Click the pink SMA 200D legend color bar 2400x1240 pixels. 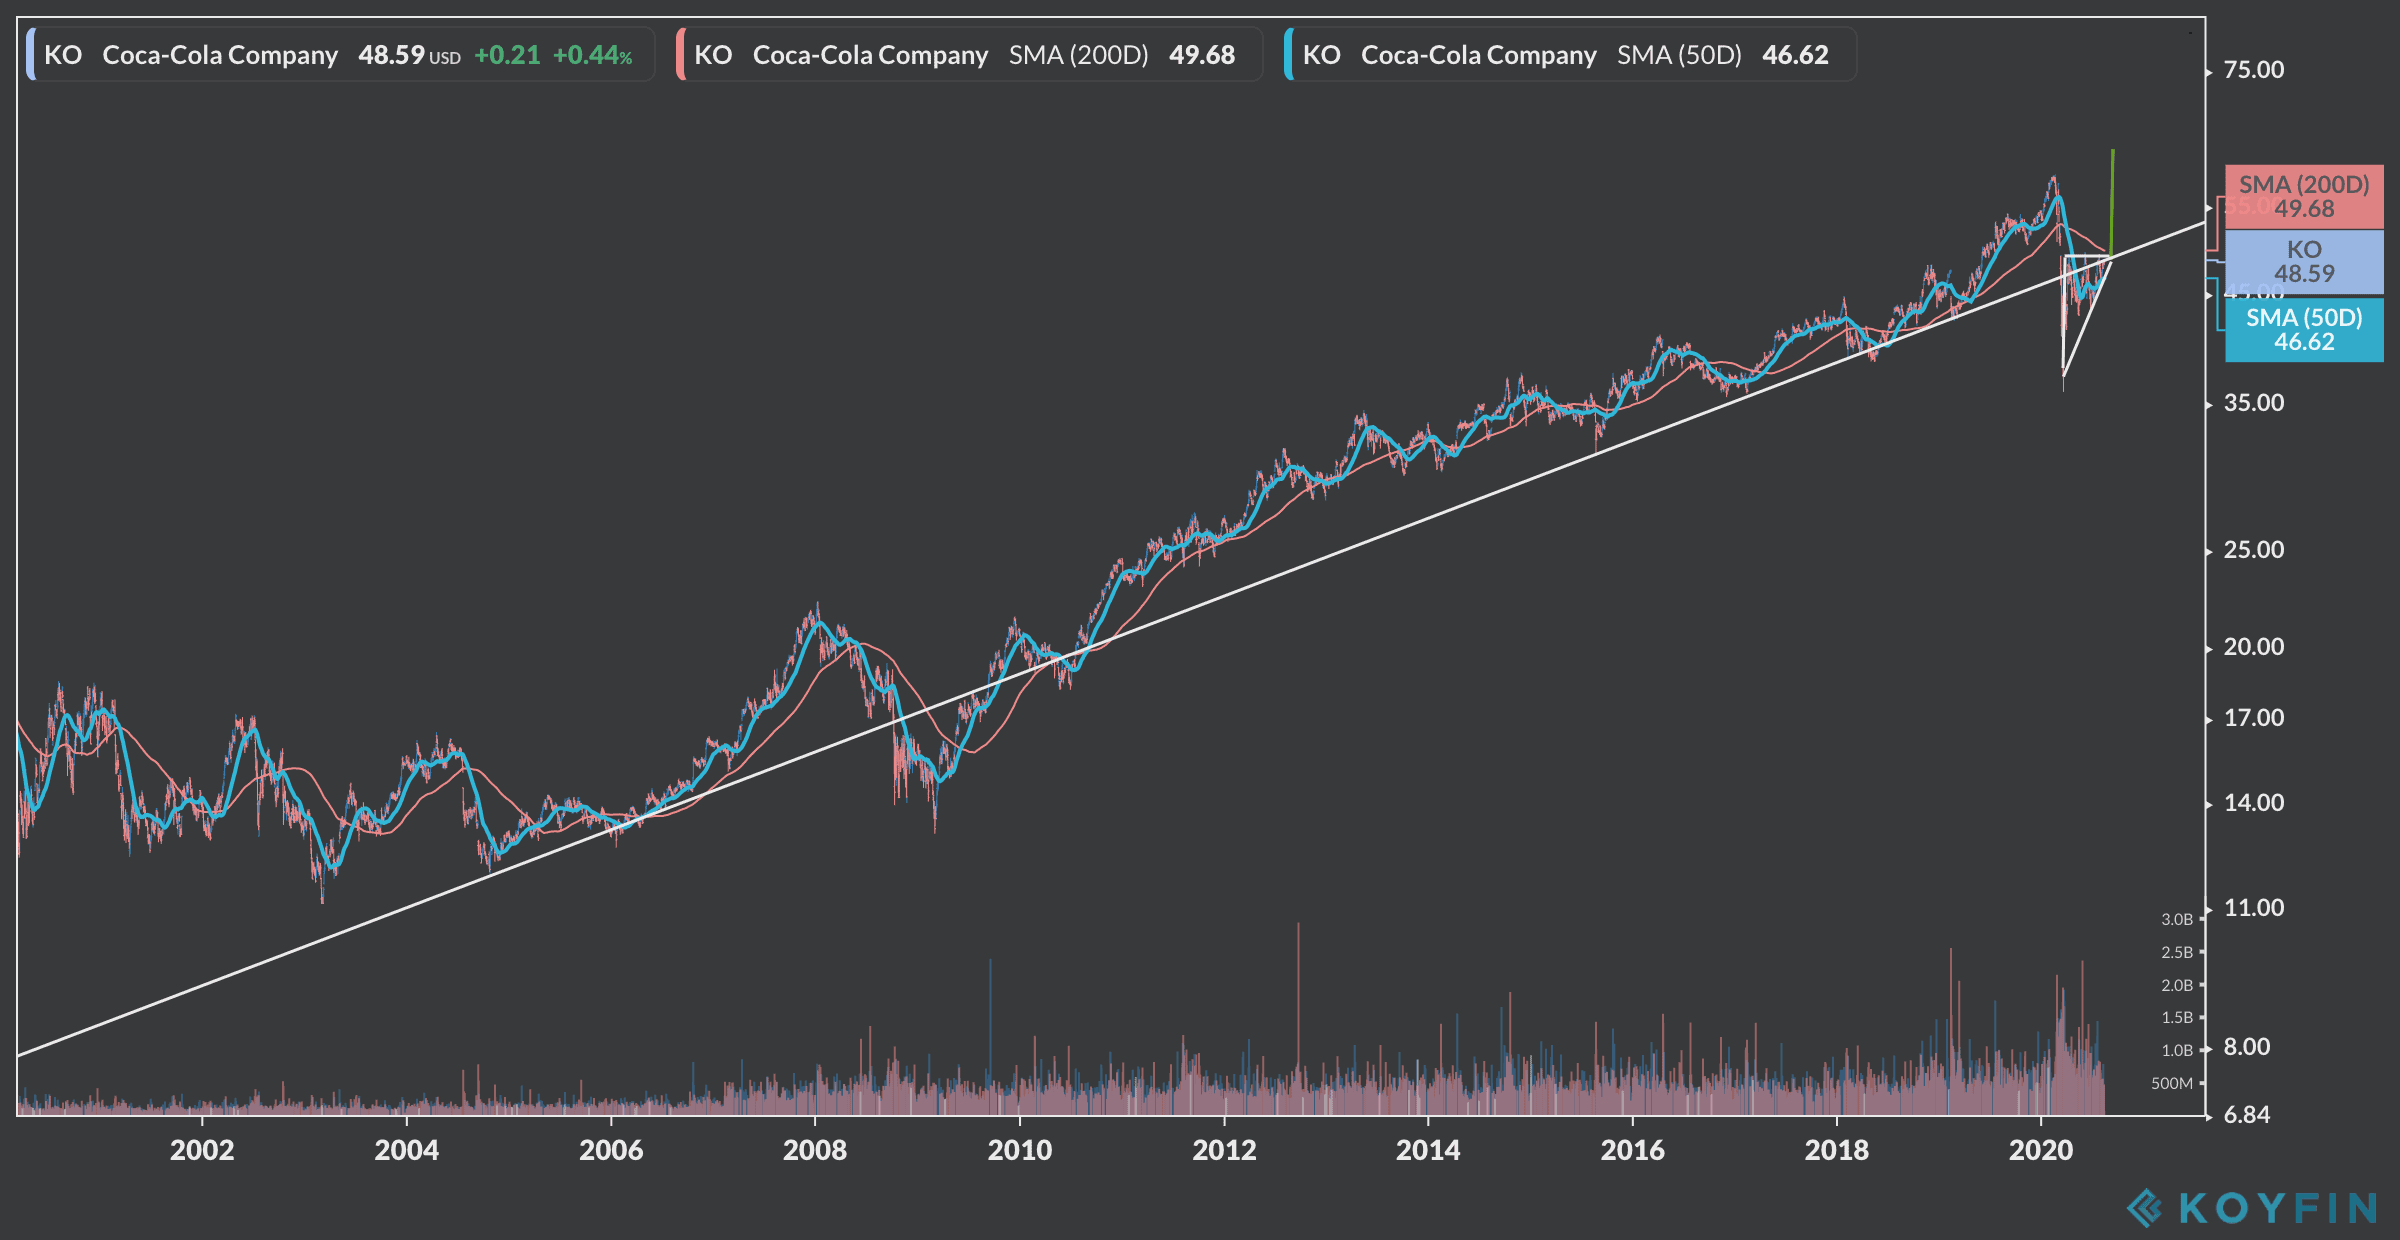(x=681, y=54)
